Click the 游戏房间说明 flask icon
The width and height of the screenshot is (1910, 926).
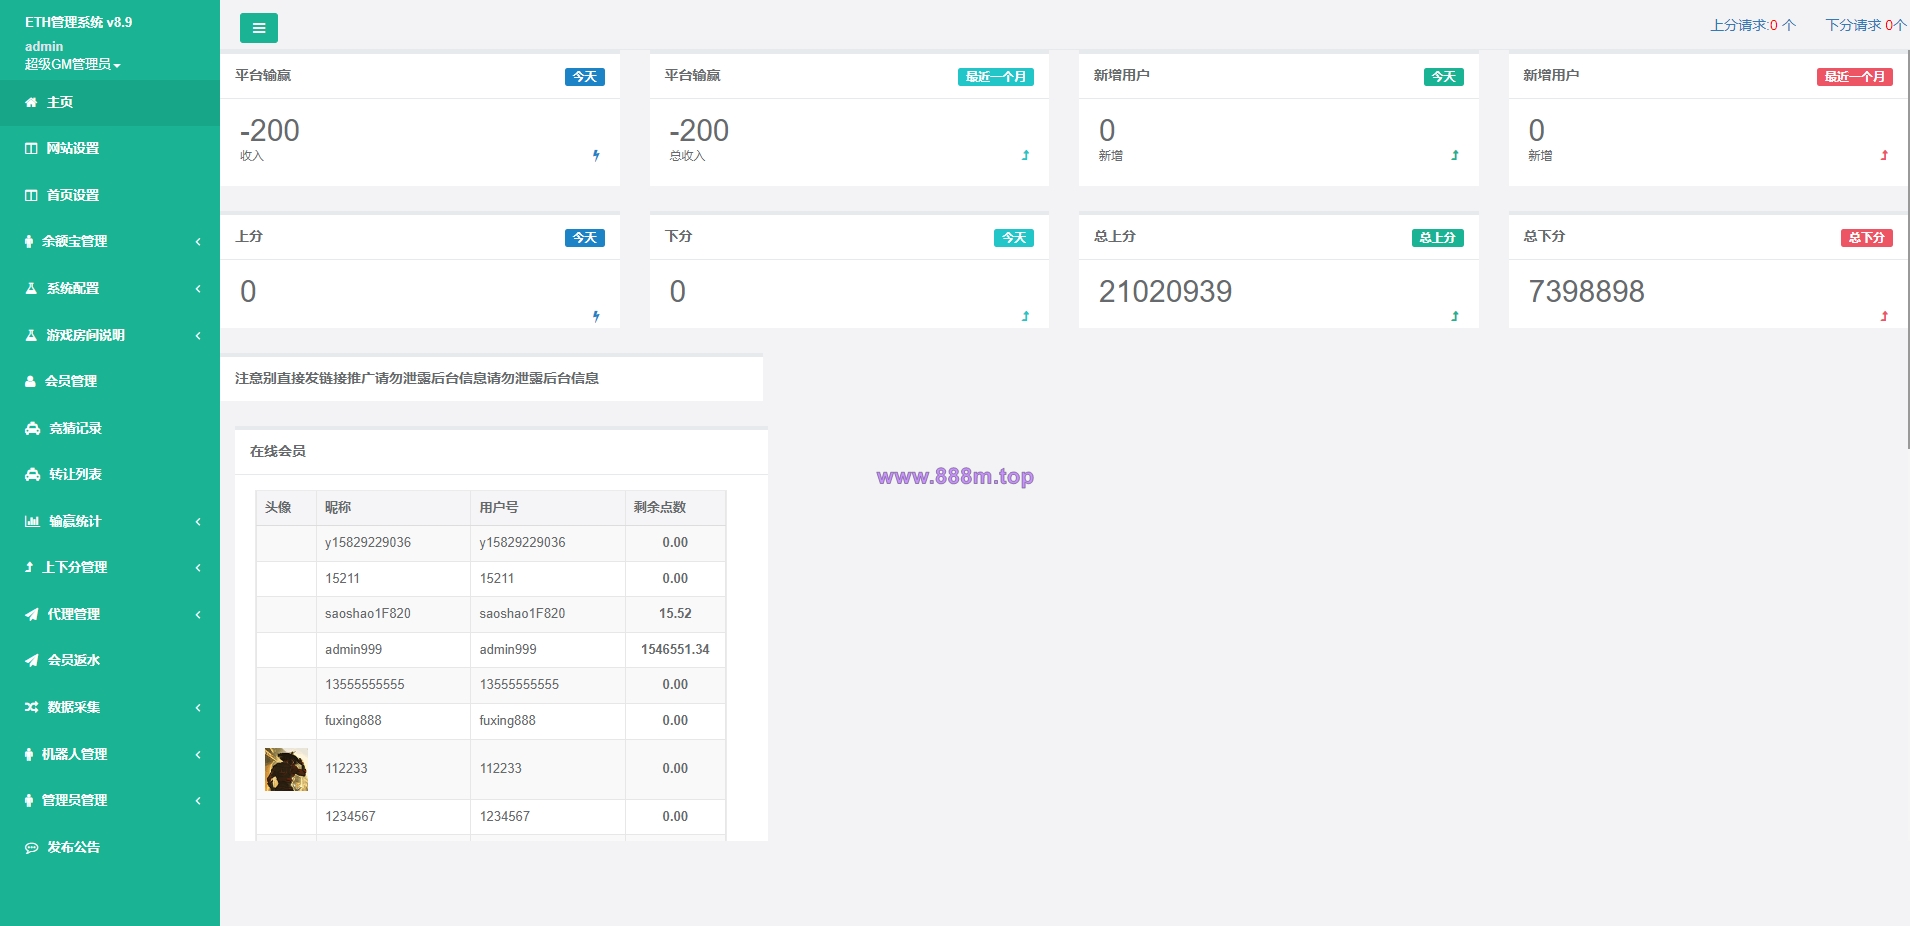pos(31,335)
